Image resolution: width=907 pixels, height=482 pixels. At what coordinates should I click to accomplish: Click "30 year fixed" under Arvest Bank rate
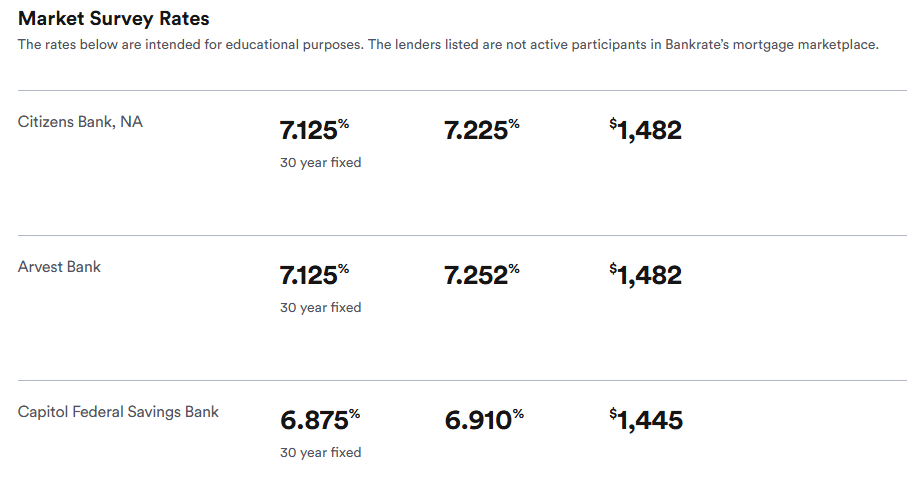(320, 308)
